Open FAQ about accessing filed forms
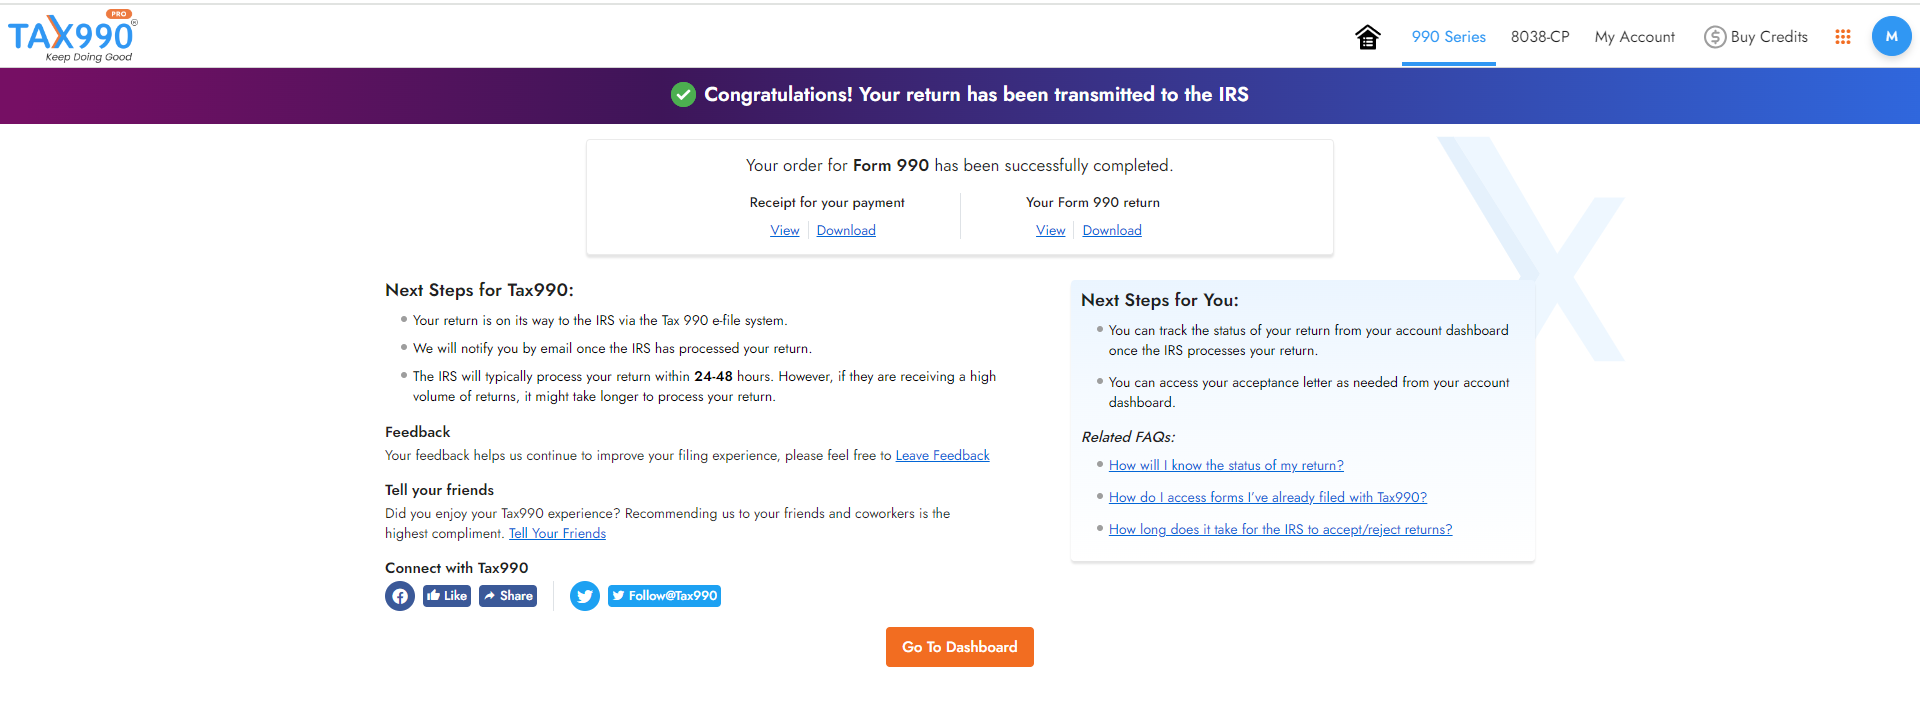 [1268, 497]
